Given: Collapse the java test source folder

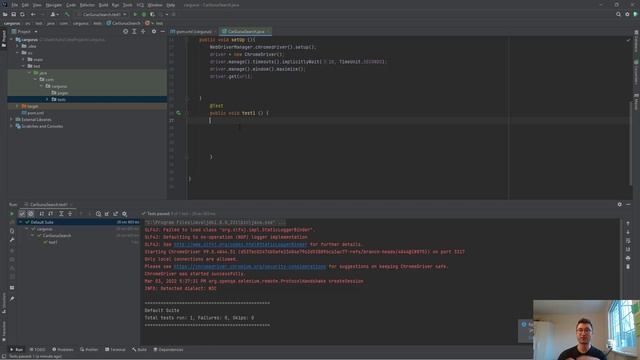Looking at the screenshot, I should tap(29, 73).
